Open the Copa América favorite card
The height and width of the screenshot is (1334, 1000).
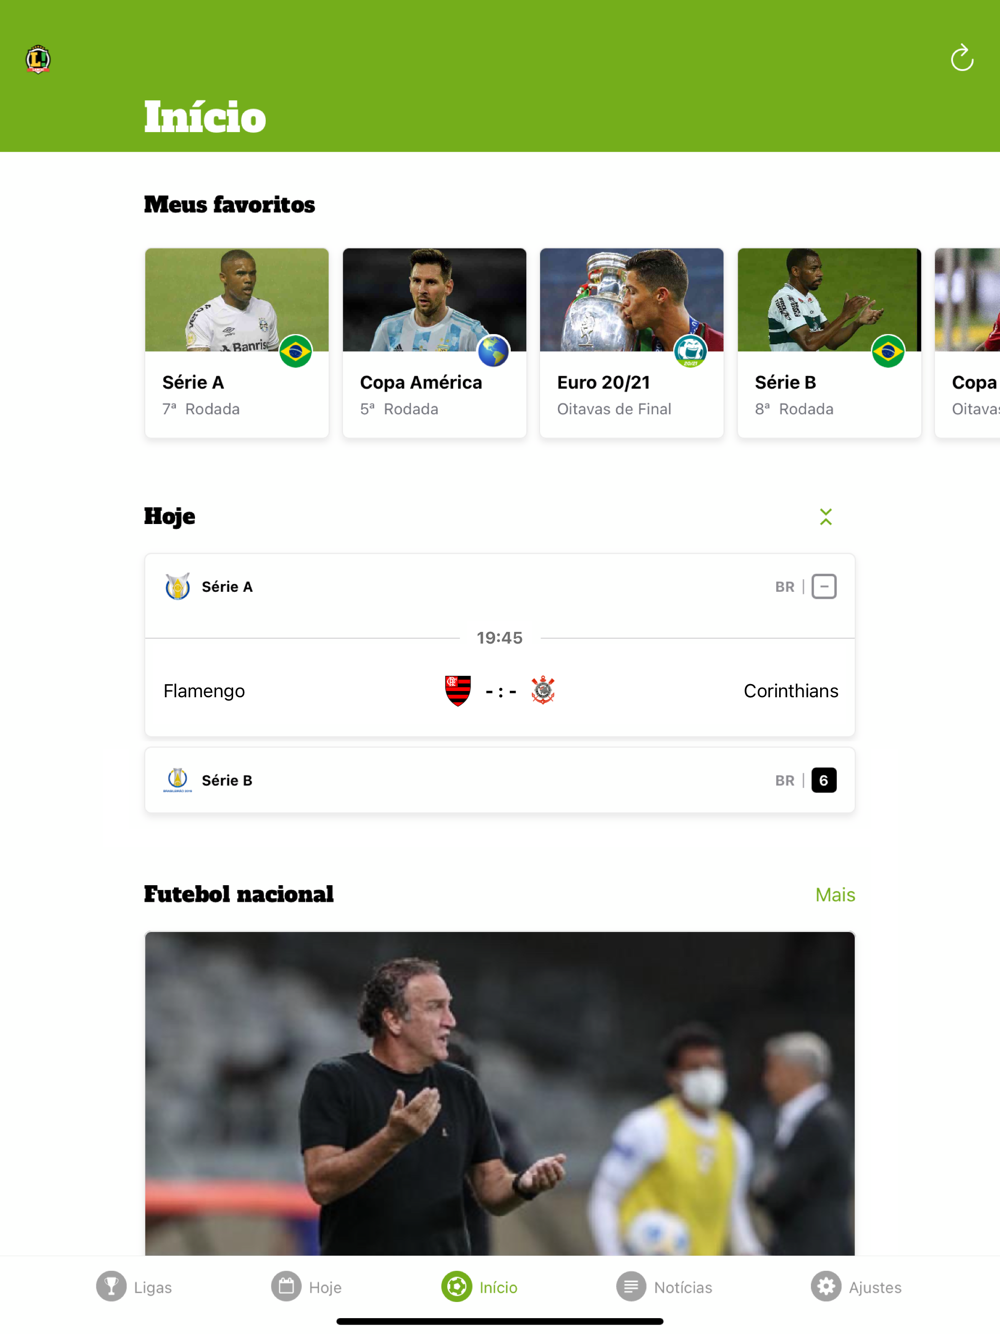click(434, 343)
